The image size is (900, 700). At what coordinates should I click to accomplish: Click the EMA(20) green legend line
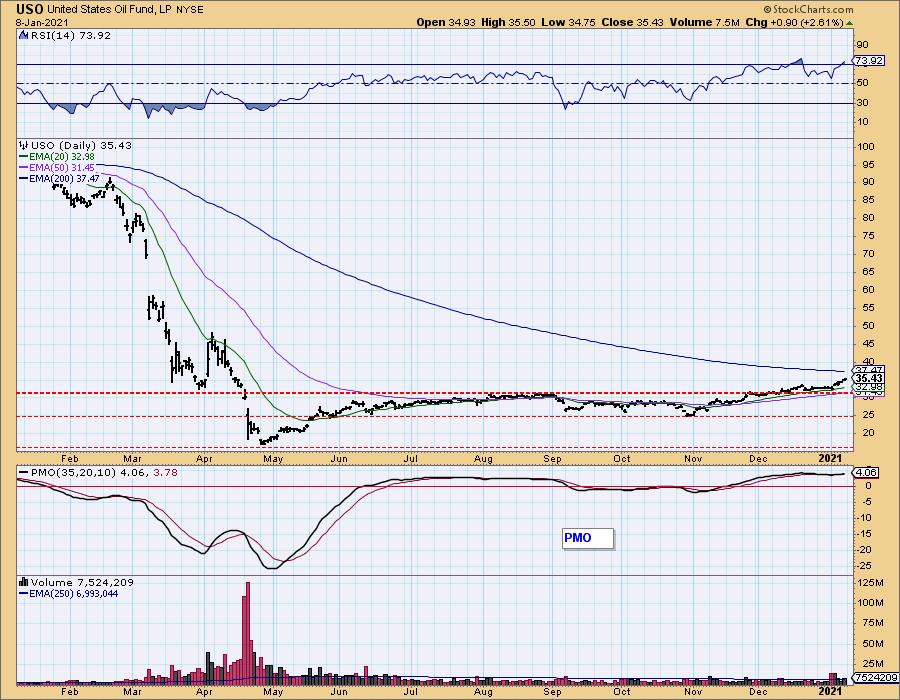click(x=23, y=157)
